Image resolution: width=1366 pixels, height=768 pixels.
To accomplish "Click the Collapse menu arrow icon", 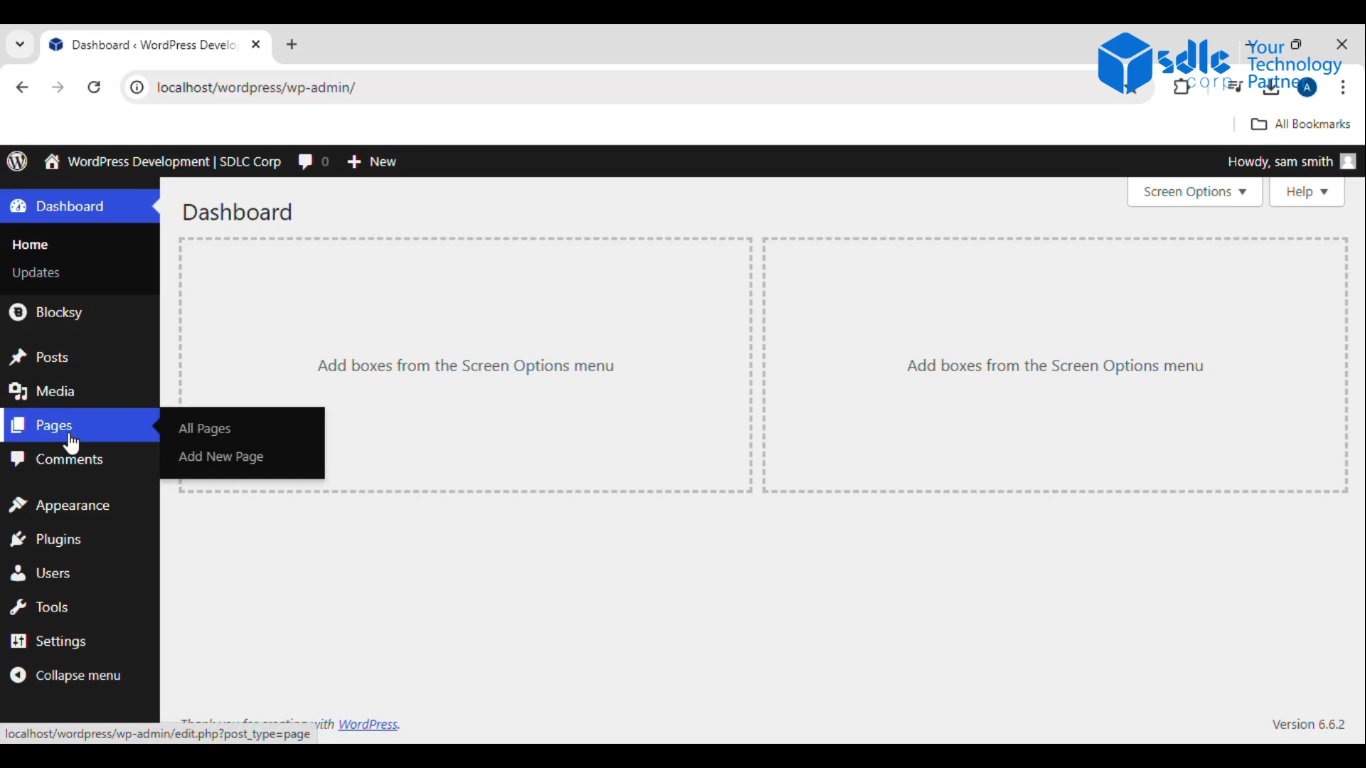I will click(18, 675).
